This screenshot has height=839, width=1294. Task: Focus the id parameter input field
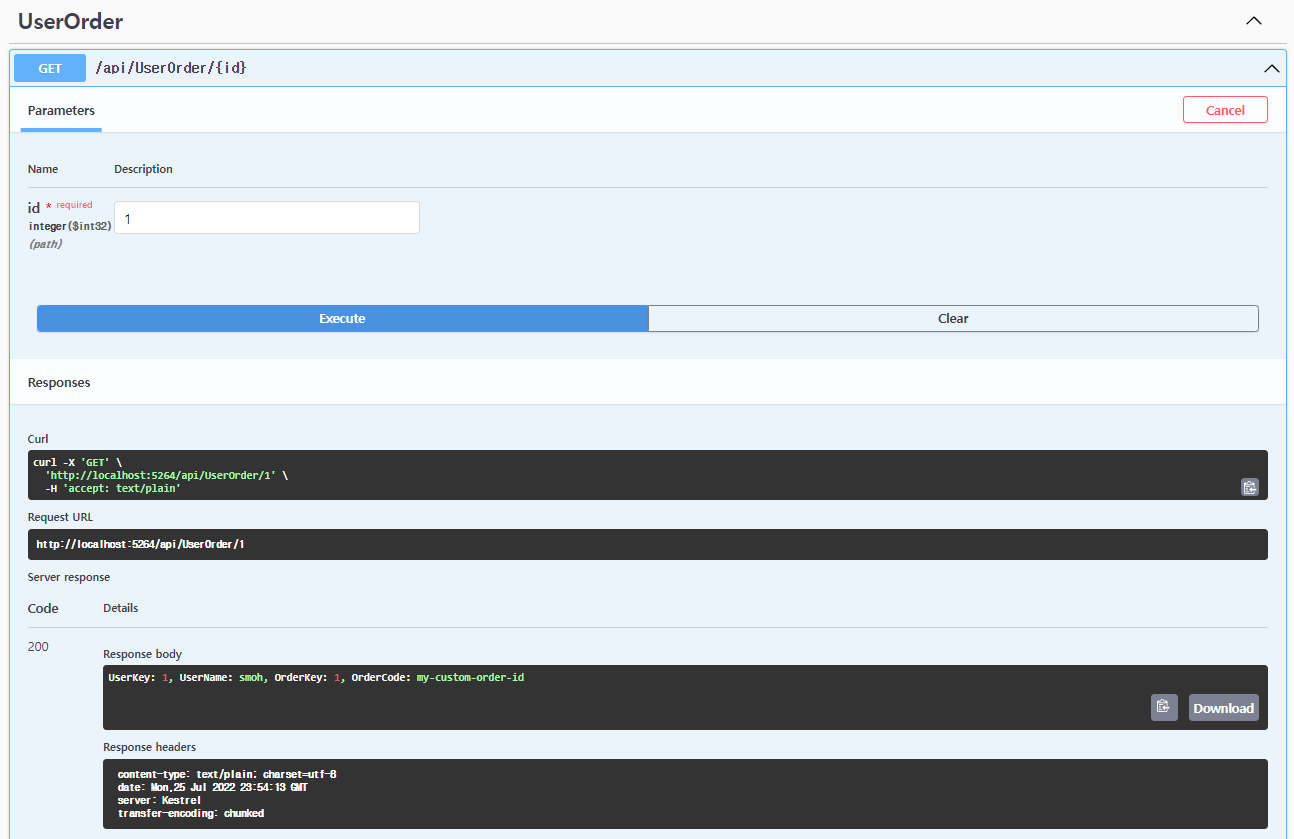click(267, 218)
